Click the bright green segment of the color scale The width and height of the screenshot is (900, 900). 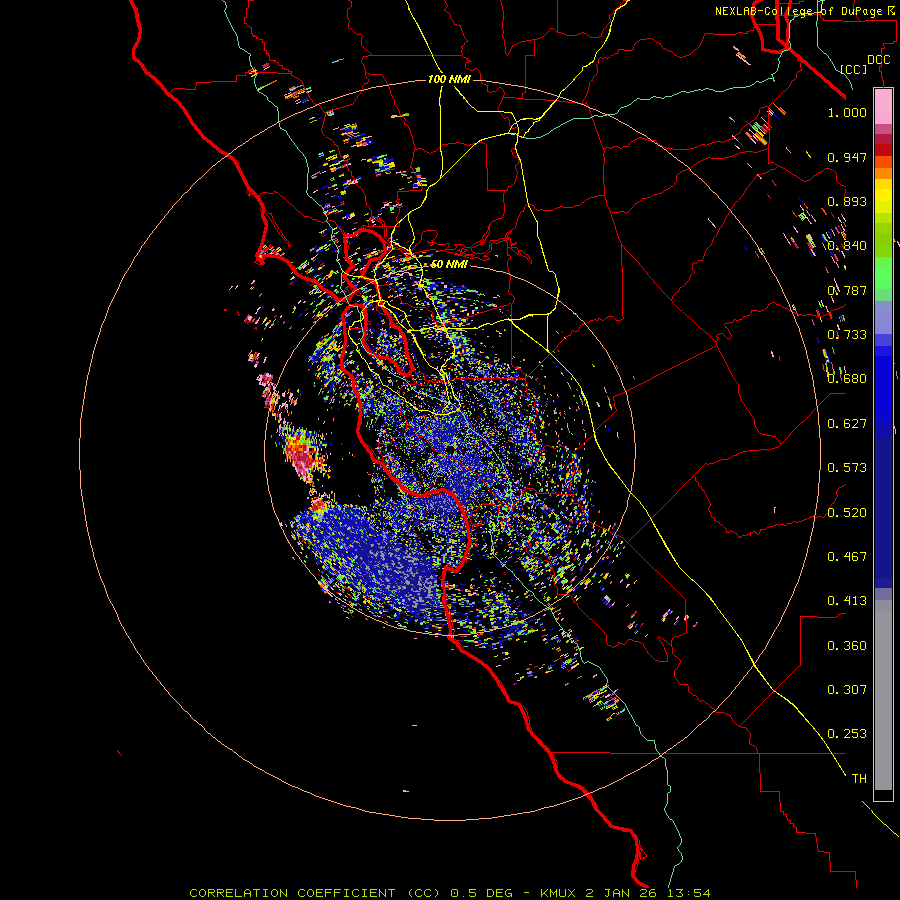(883, 272)
